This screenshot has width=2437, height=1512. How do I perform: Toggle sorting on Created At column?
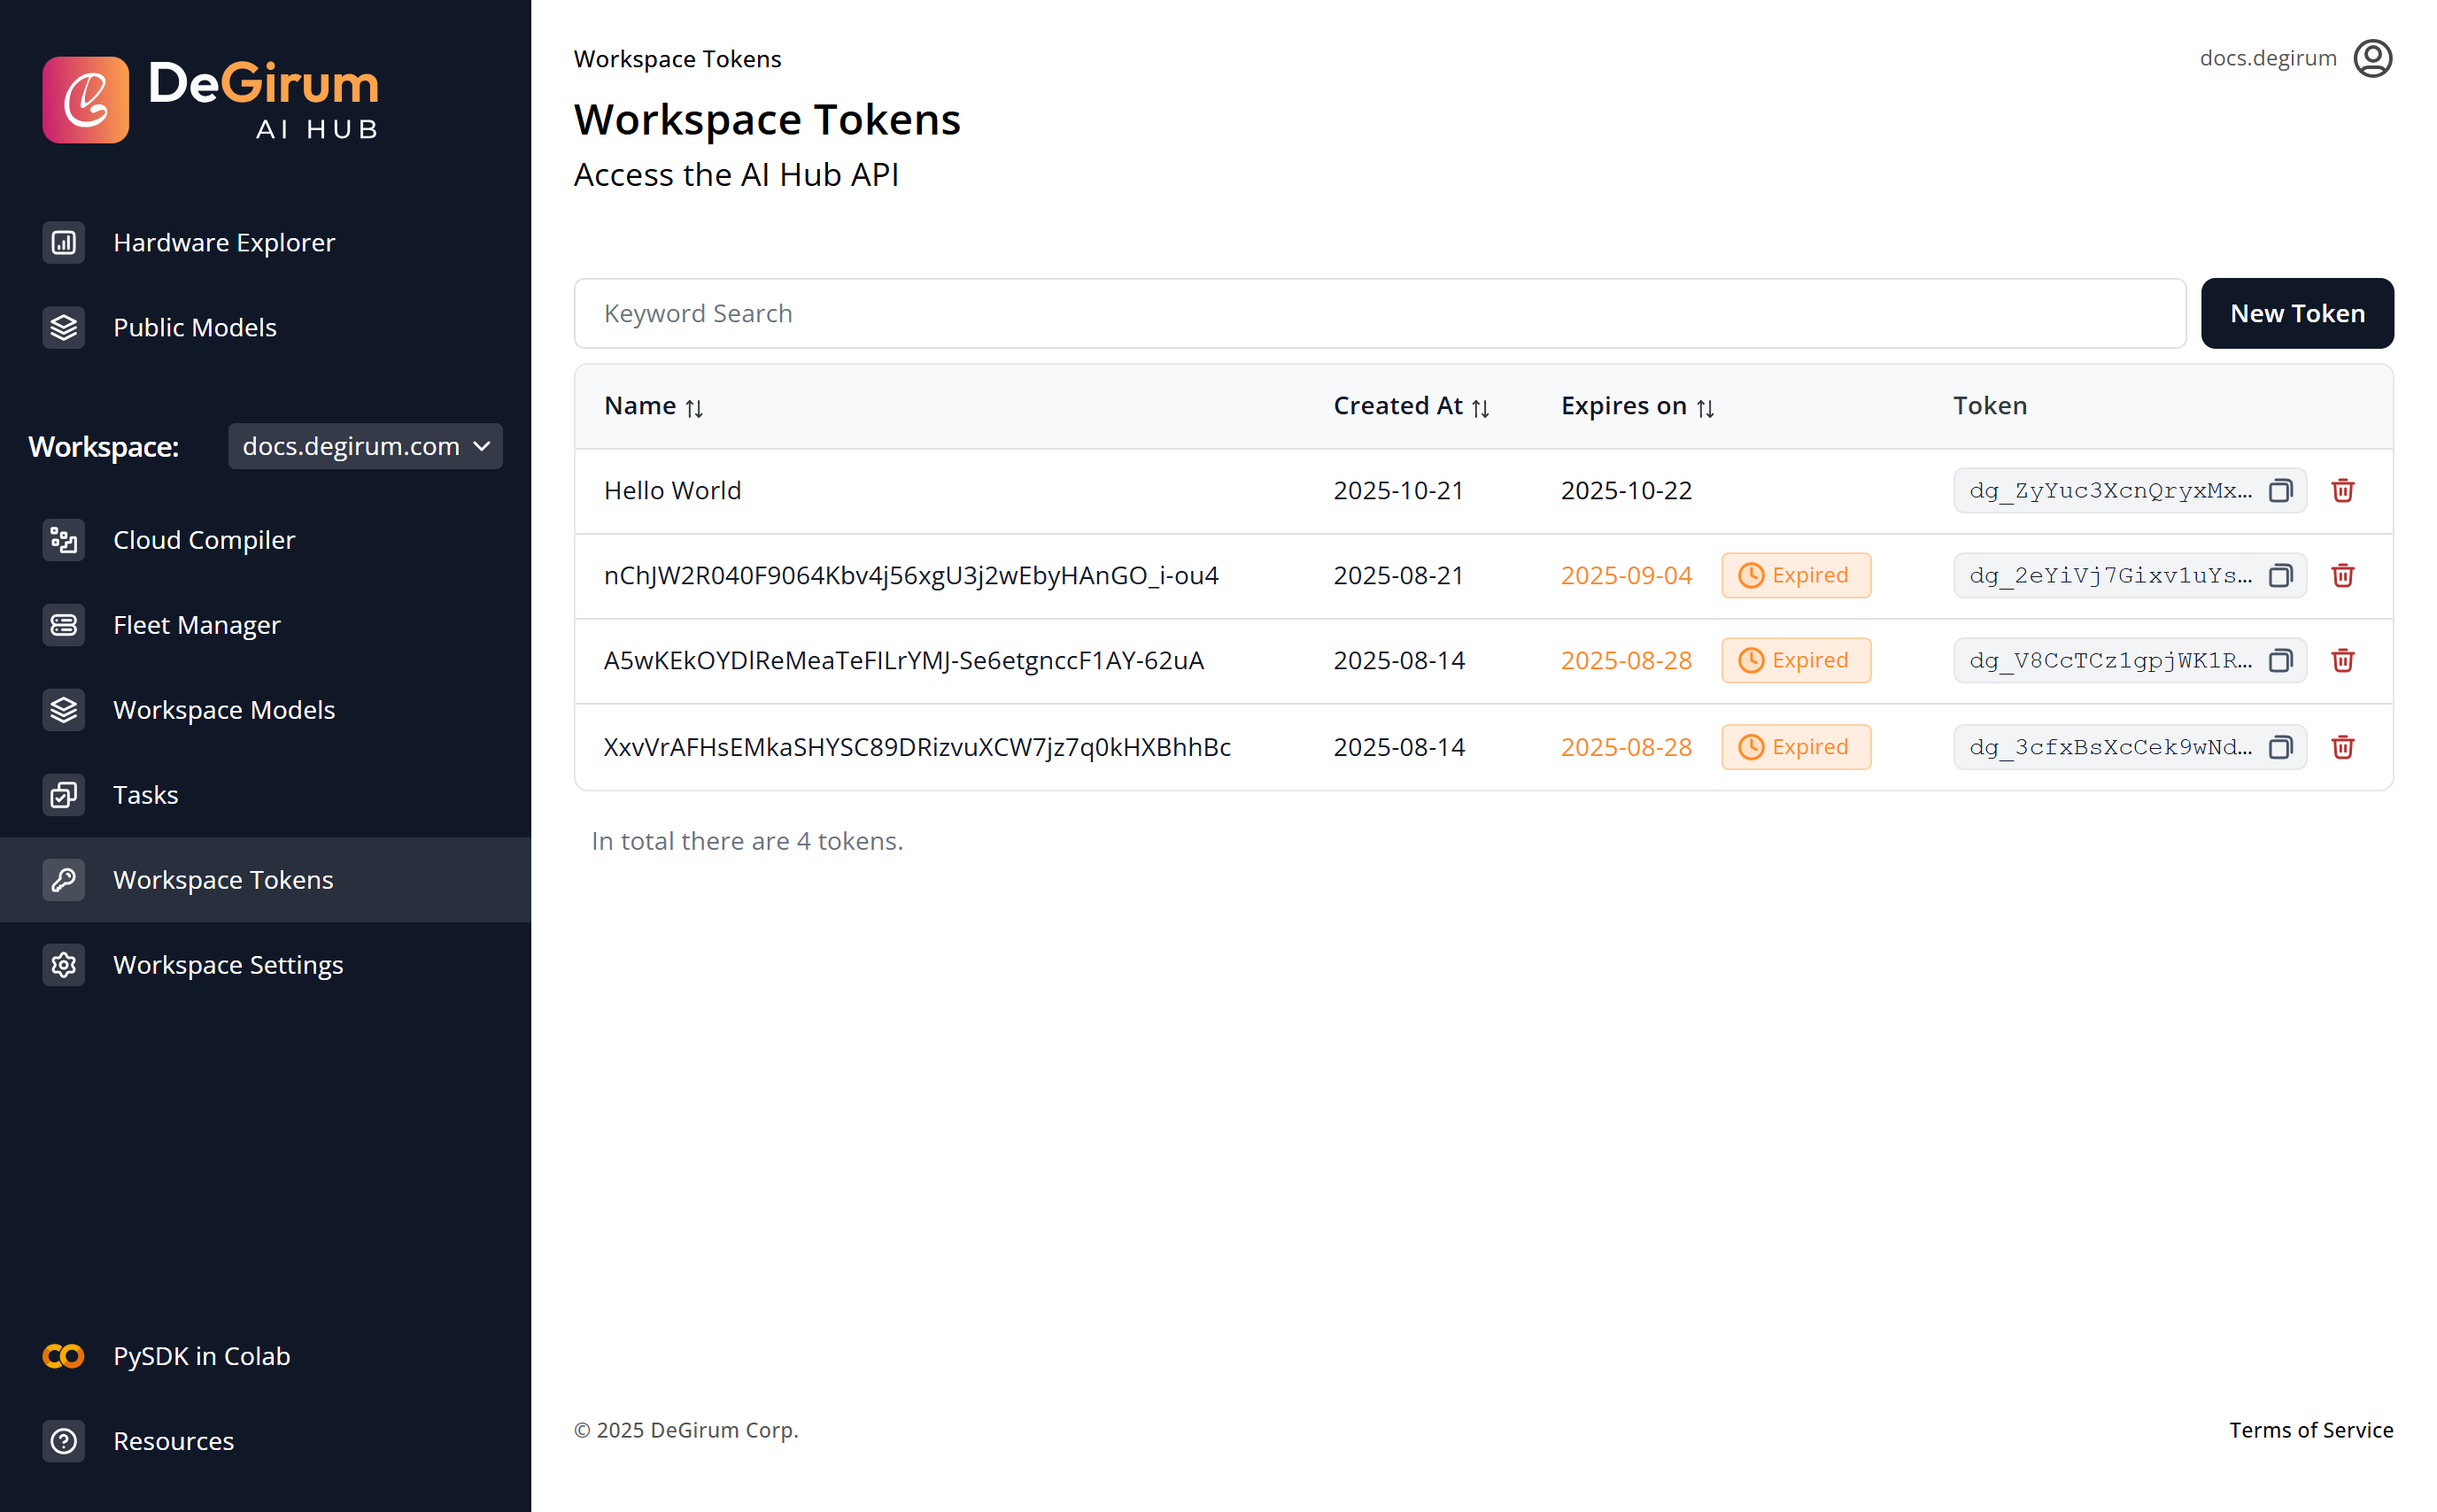click(1480, 406)
